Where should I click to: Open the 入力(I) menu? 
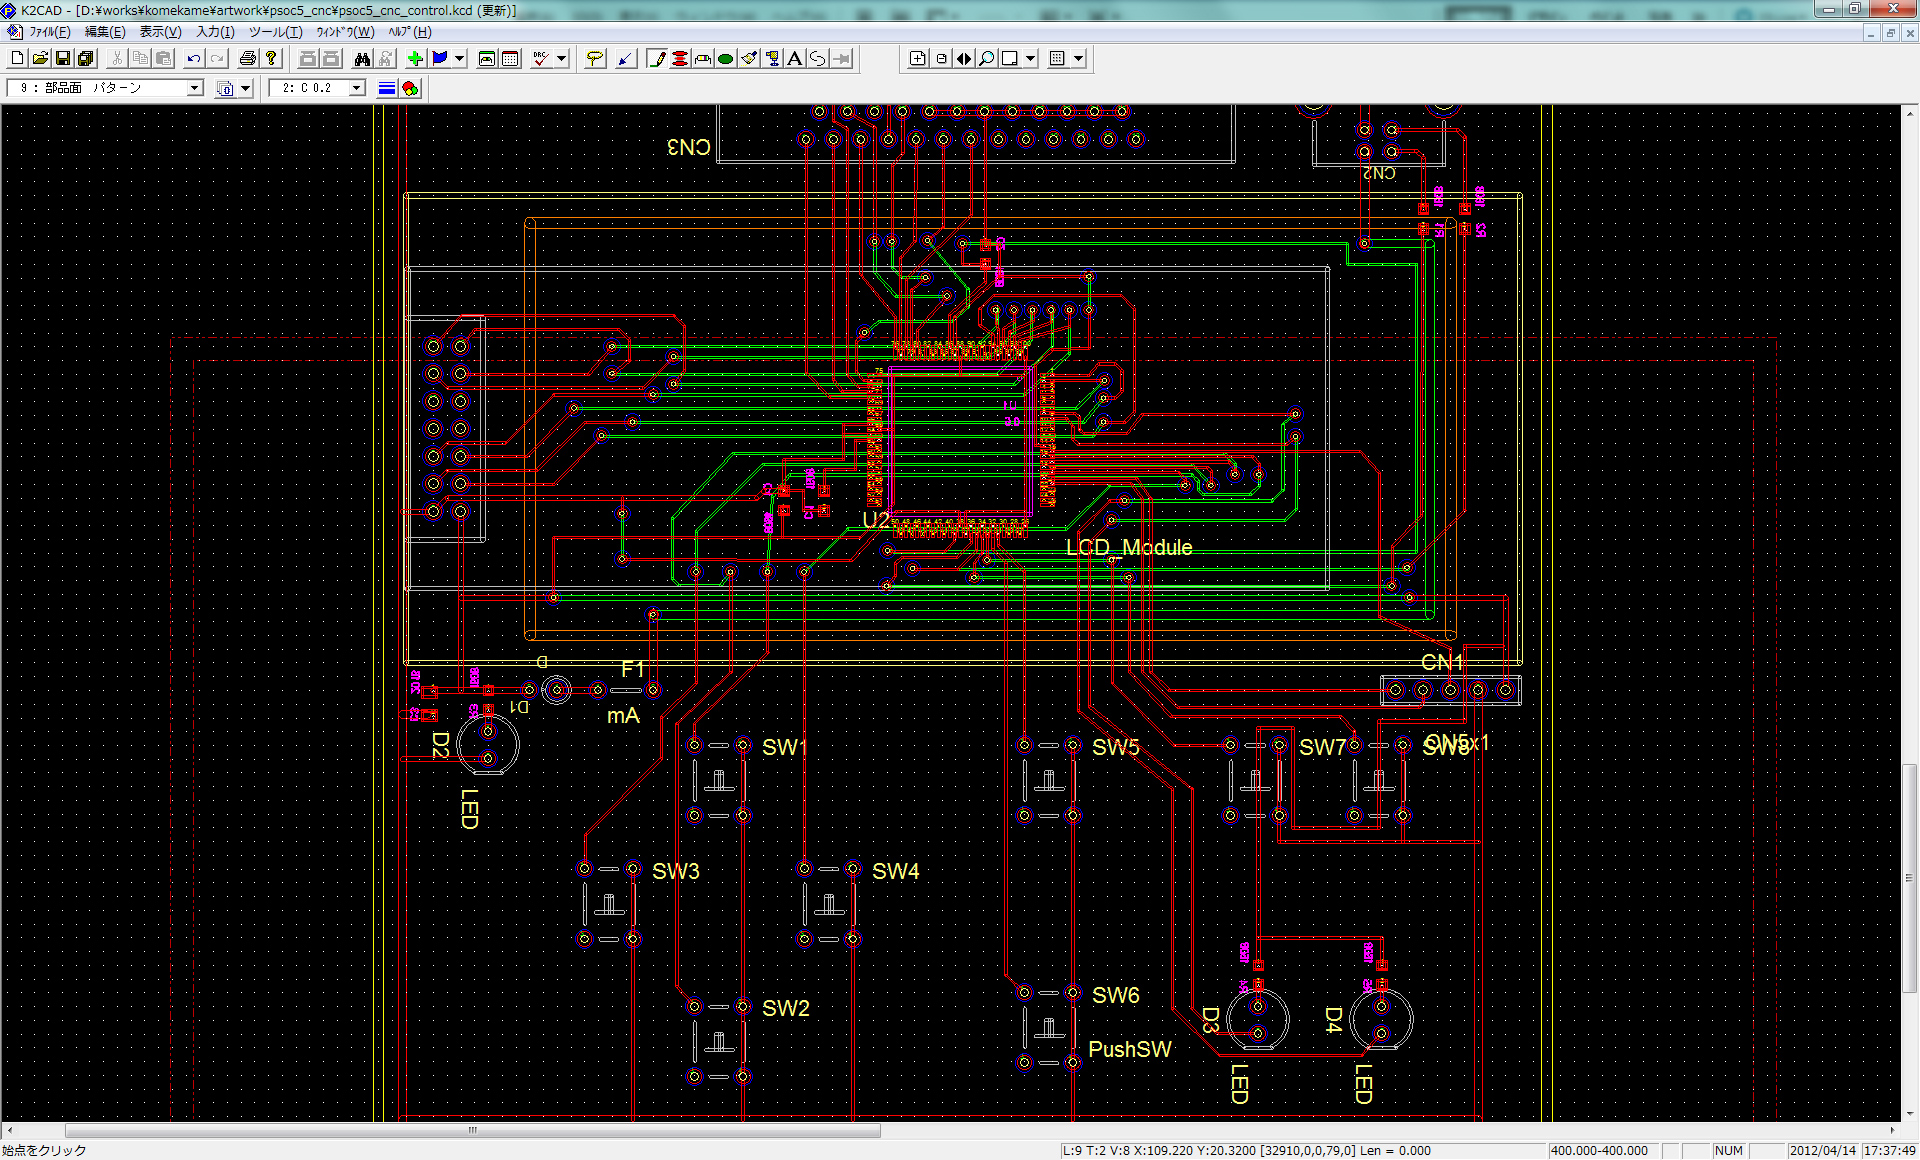(215, 32)
